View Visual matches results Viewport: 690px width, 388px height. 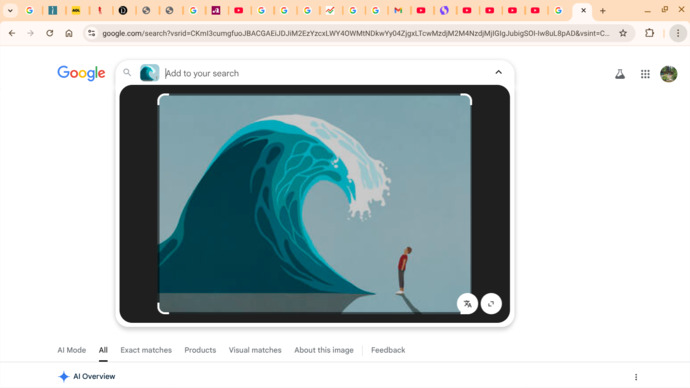[255, 350]
